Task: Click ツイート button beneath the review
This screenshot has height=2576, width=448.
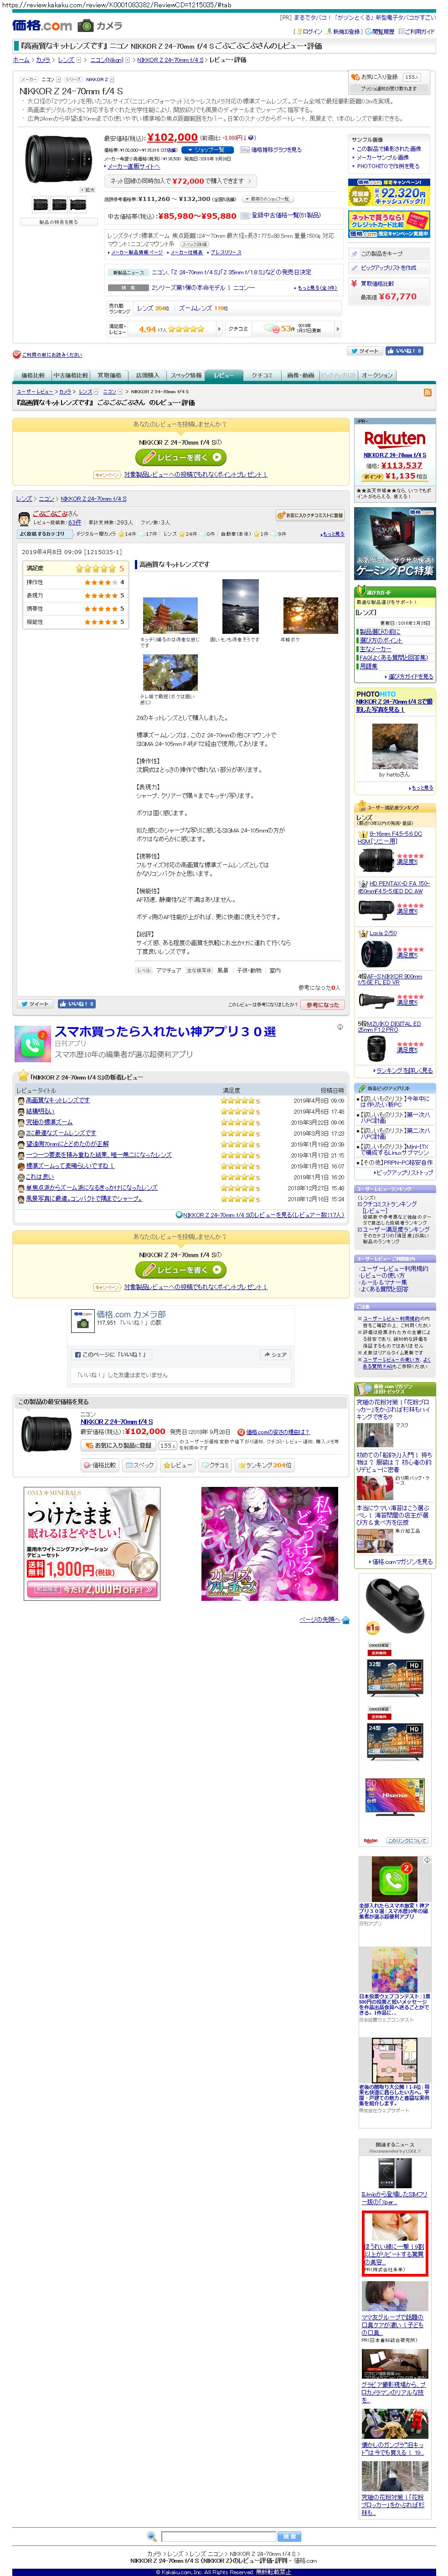Action: pyautogui.click(x=34, y=1003)
